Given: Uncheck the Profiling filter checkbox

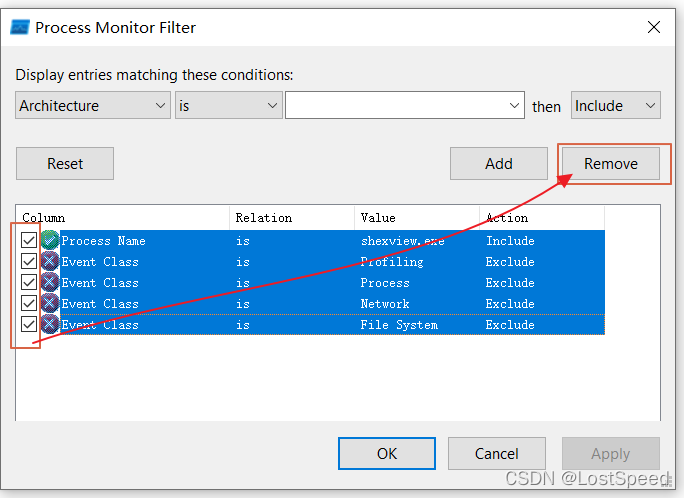Looking at the screenshot, I should click(29, 261).
